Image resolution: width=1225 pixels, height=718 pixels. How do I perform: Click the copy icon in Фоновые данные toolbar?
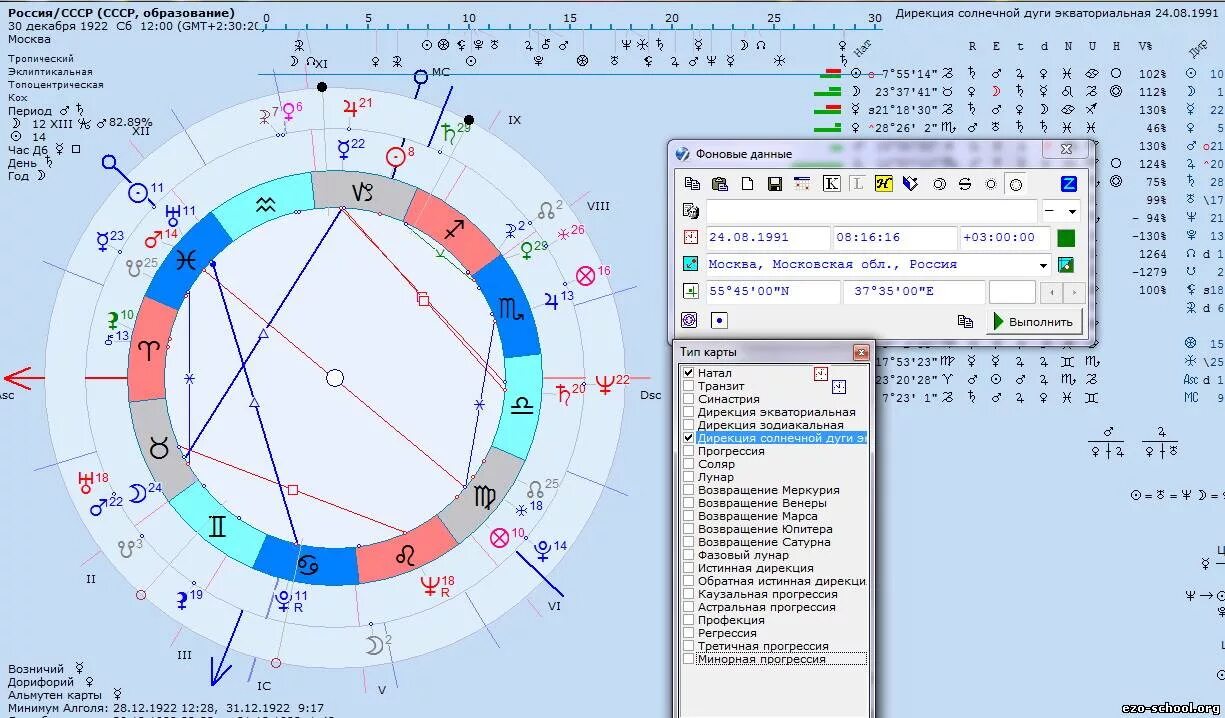point(692,184)
